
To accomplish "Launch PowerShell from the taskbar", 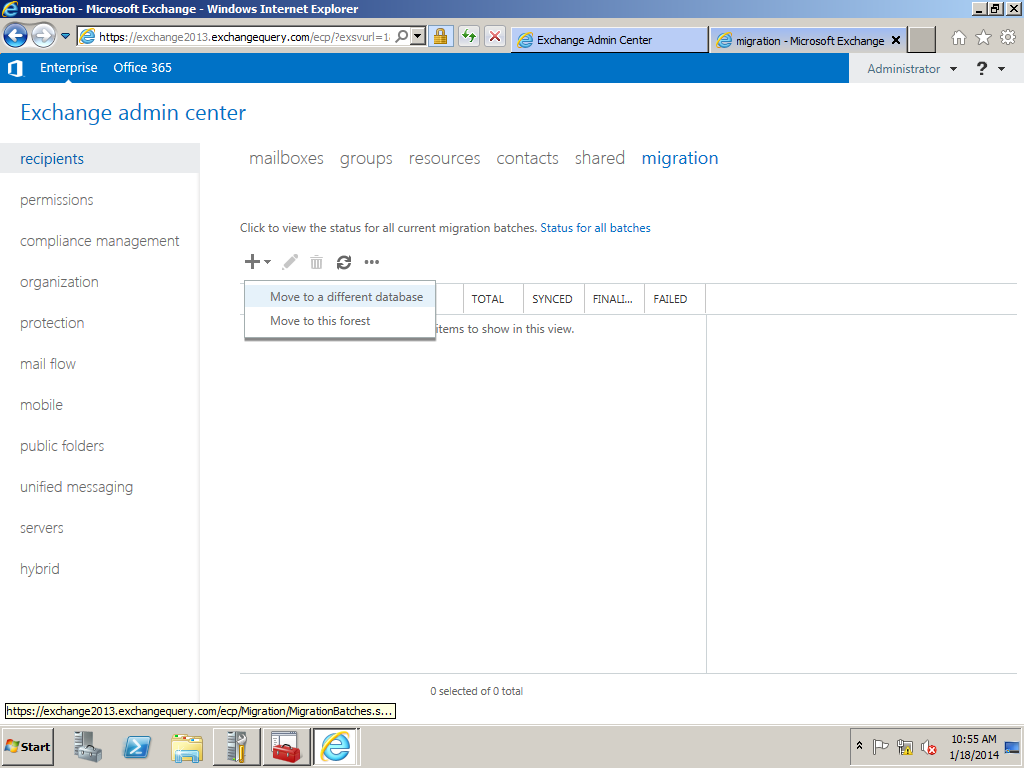I will pos(137,747).
